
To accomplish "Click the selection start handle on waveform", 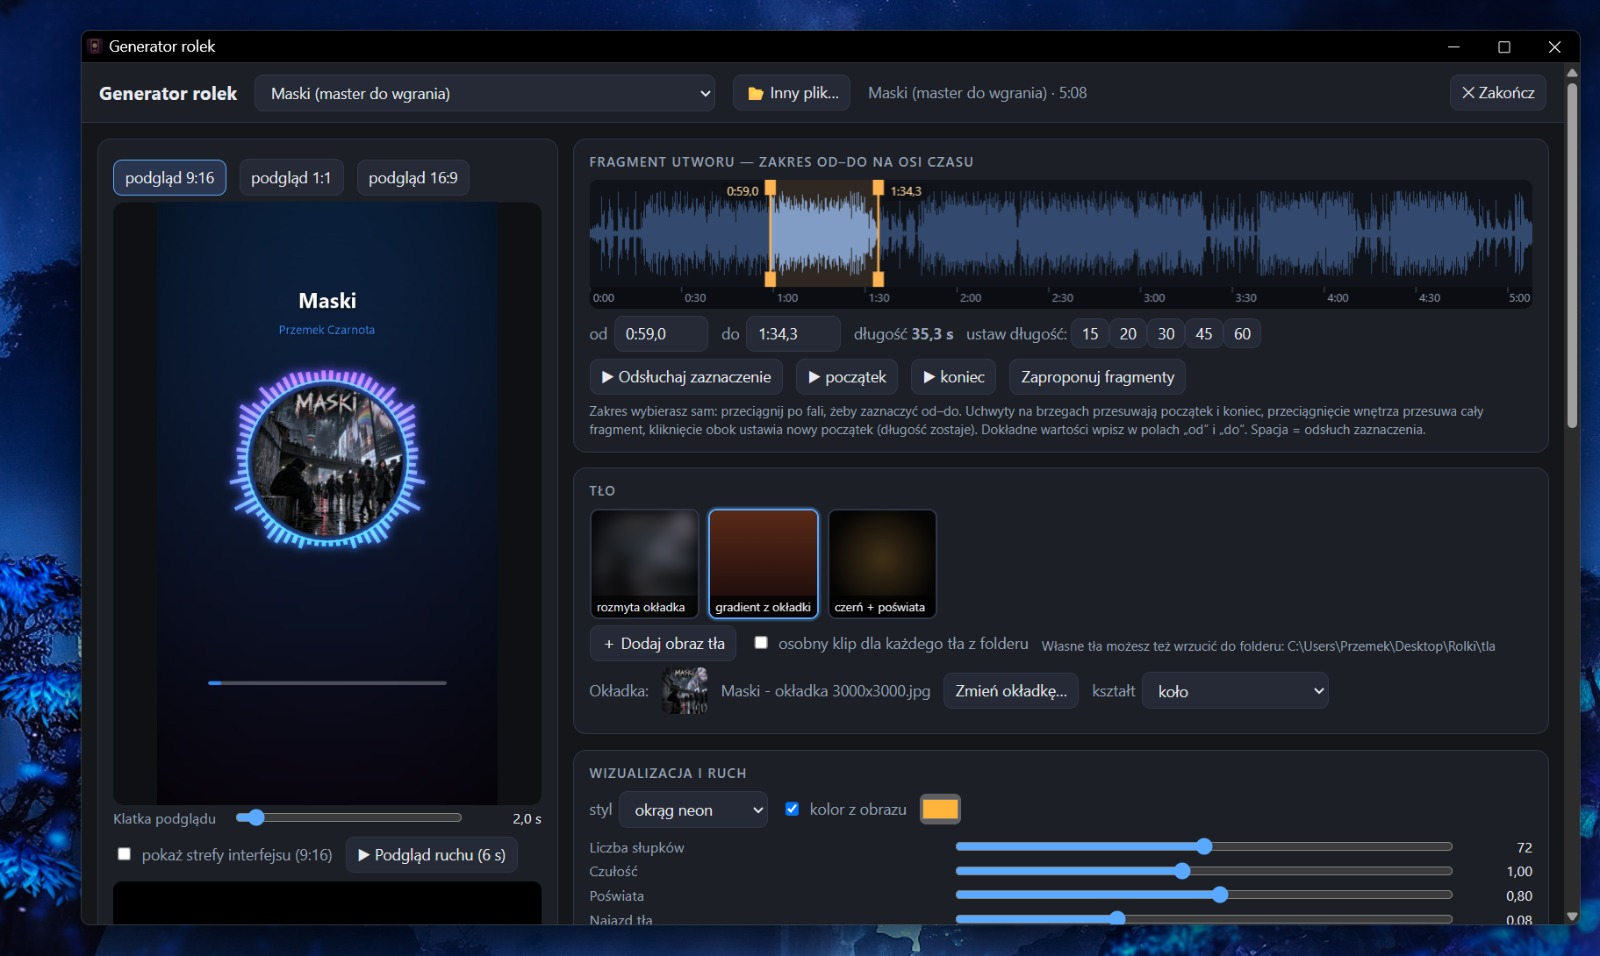I will pyautogui.click(x=770, y=234).
